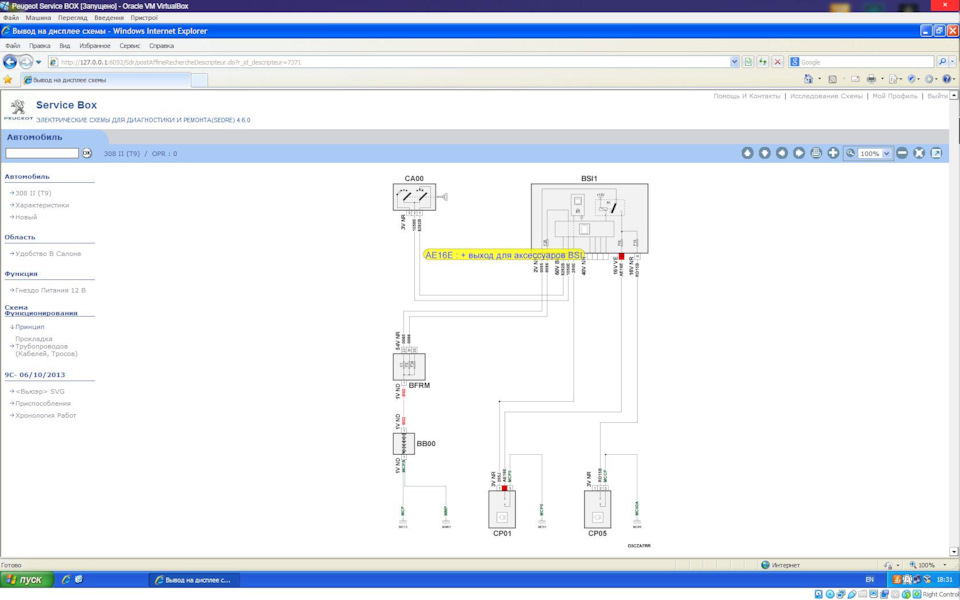The image size is (960, 600).
Task: Open the IE Help question mark menu
Action: click(947, 79)
